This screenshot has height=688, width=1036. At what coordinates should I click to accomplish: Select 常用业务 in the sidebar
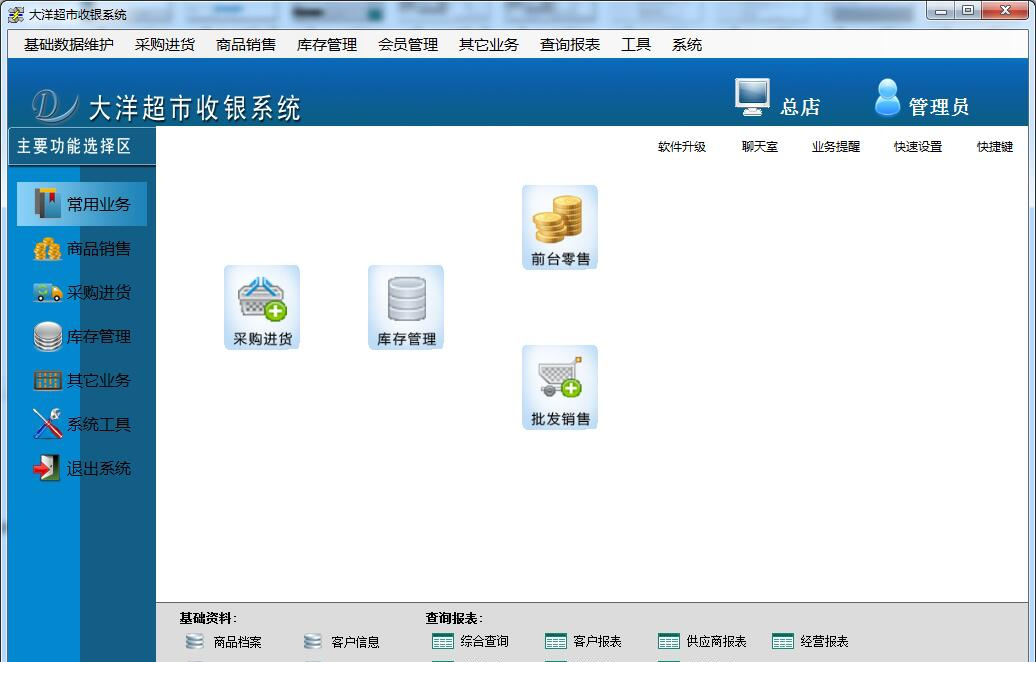click(x=82, y=204)
